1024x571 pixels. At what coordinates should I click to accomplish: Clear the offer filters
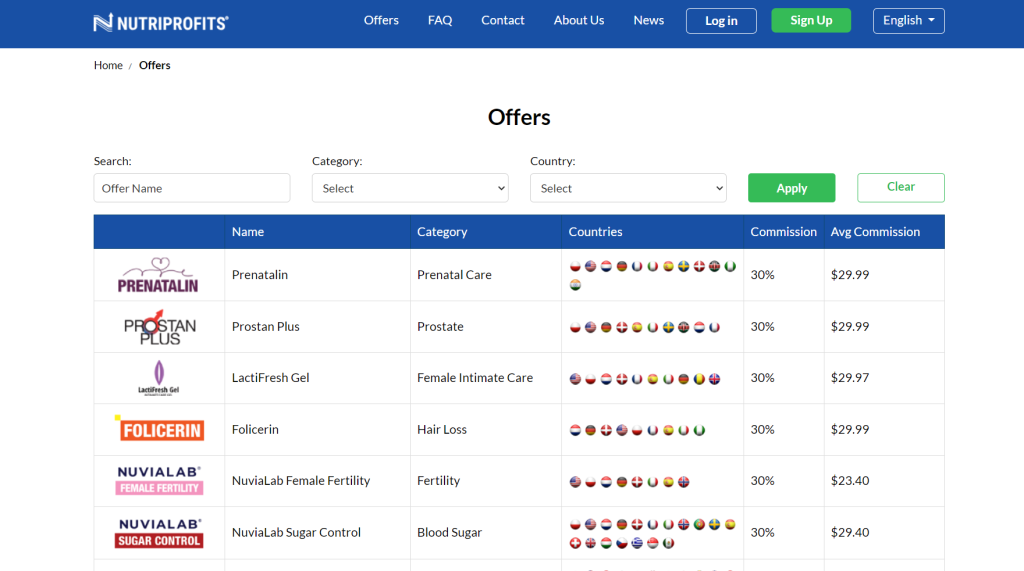pyautogui.click(x=901, y=188)
